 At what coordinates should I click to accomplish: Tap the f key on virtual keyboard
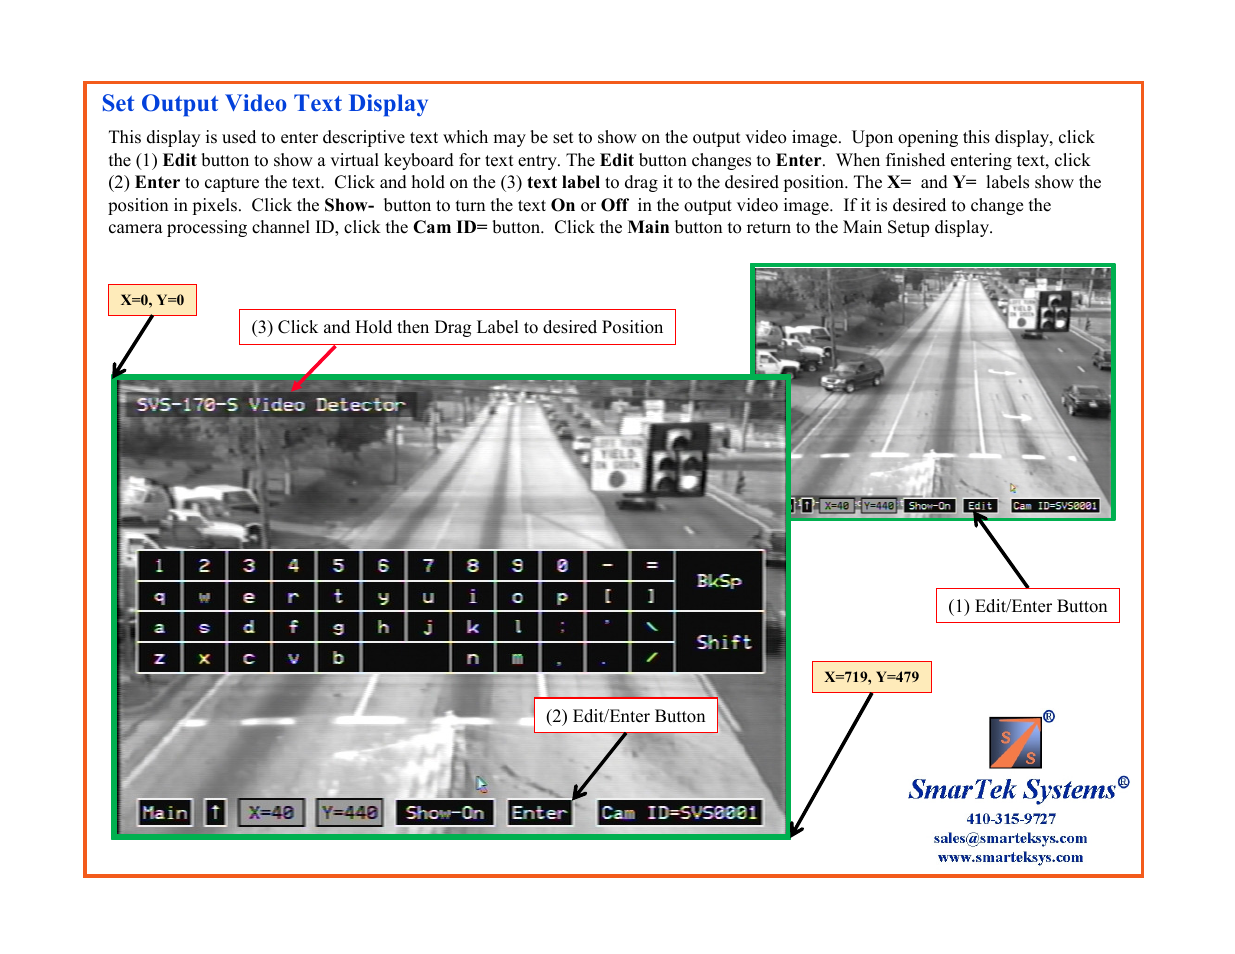[x=294, y=628]
